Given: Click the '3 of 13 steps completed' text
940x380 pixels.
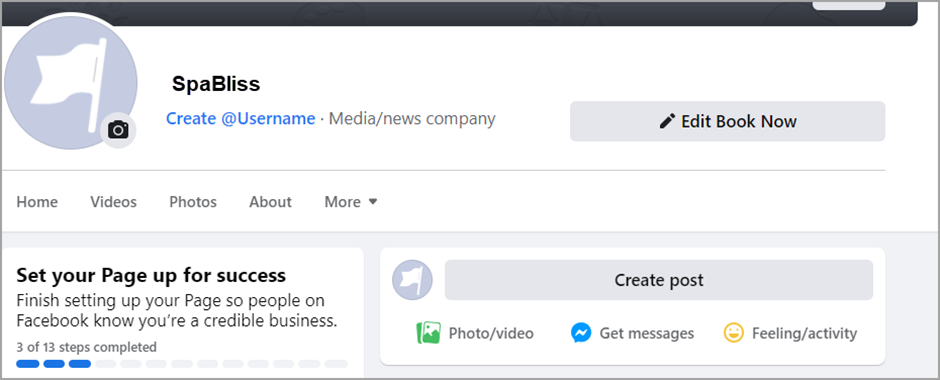Looking at the screenshot, I should point(86,347).
